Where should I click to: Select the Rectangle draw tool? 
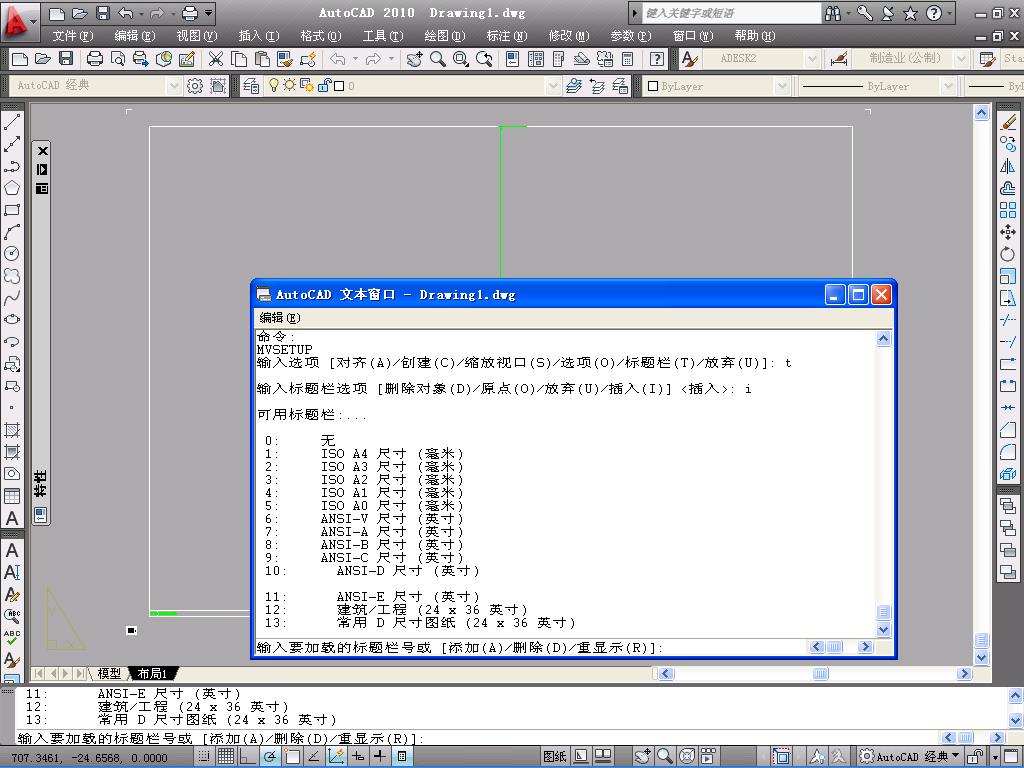(12, 210)
